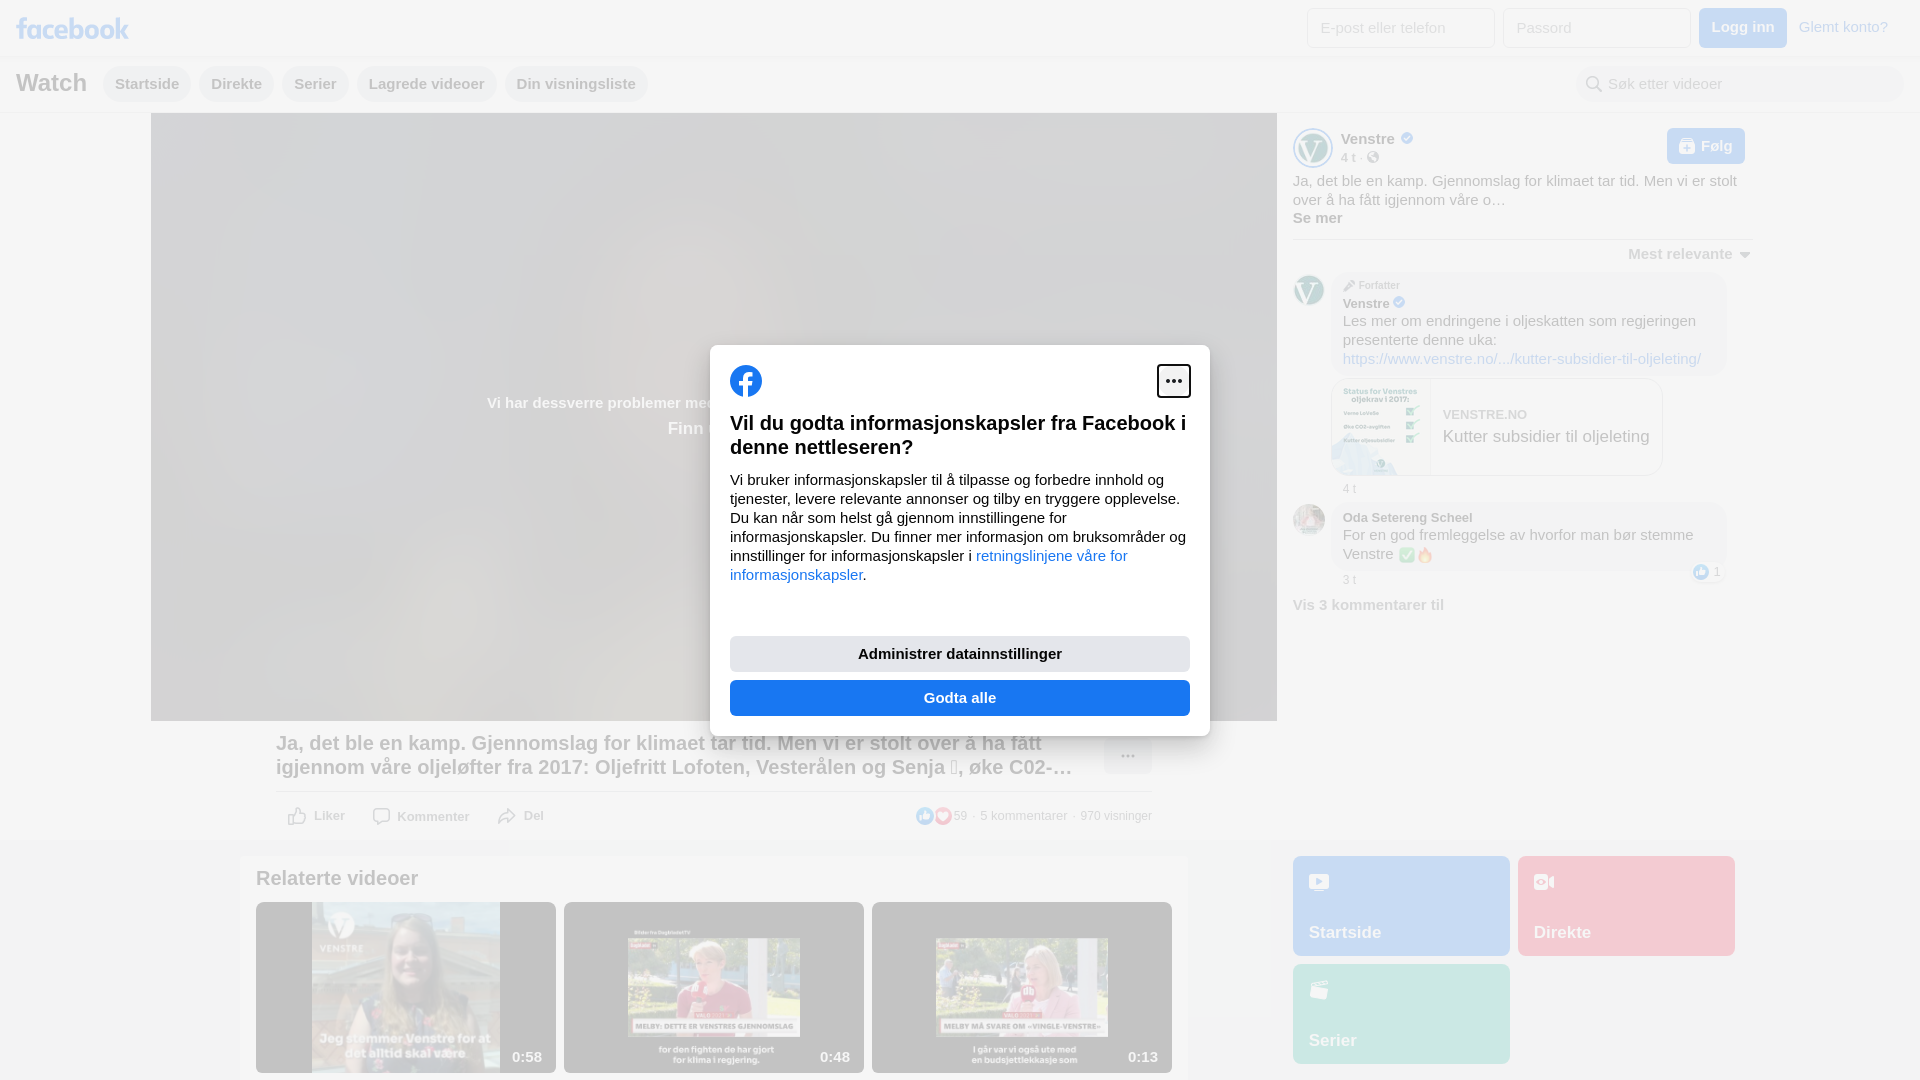The width and height of the screenshot is (1920, 1080).
Task: Open Kutter subsidier til oljeleting link card
Action: pyautogui.click(x=1496, y=427)
